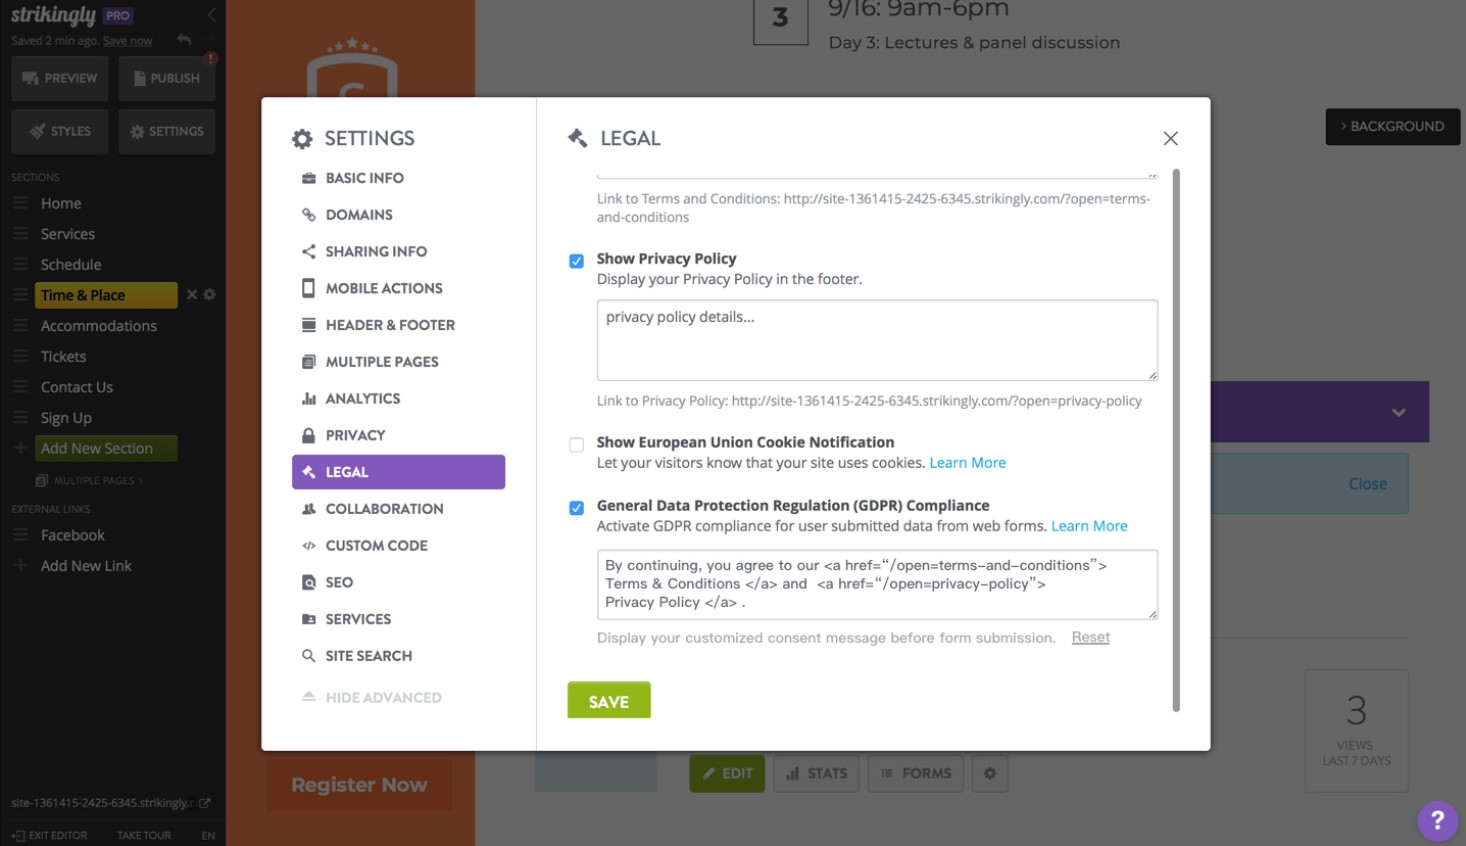This screenshot has height=846, width=1466.
Task: Open the help question mark bubble
Action: [x=1436, y=820]
